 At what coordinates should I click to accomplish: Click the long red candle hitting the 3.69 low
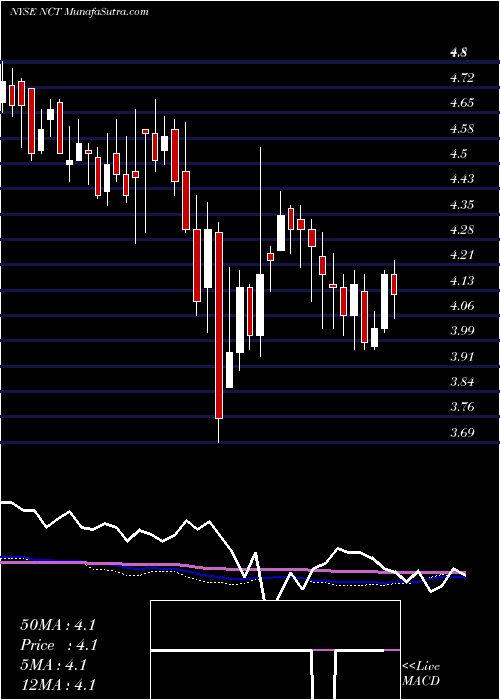click(218, 333)
